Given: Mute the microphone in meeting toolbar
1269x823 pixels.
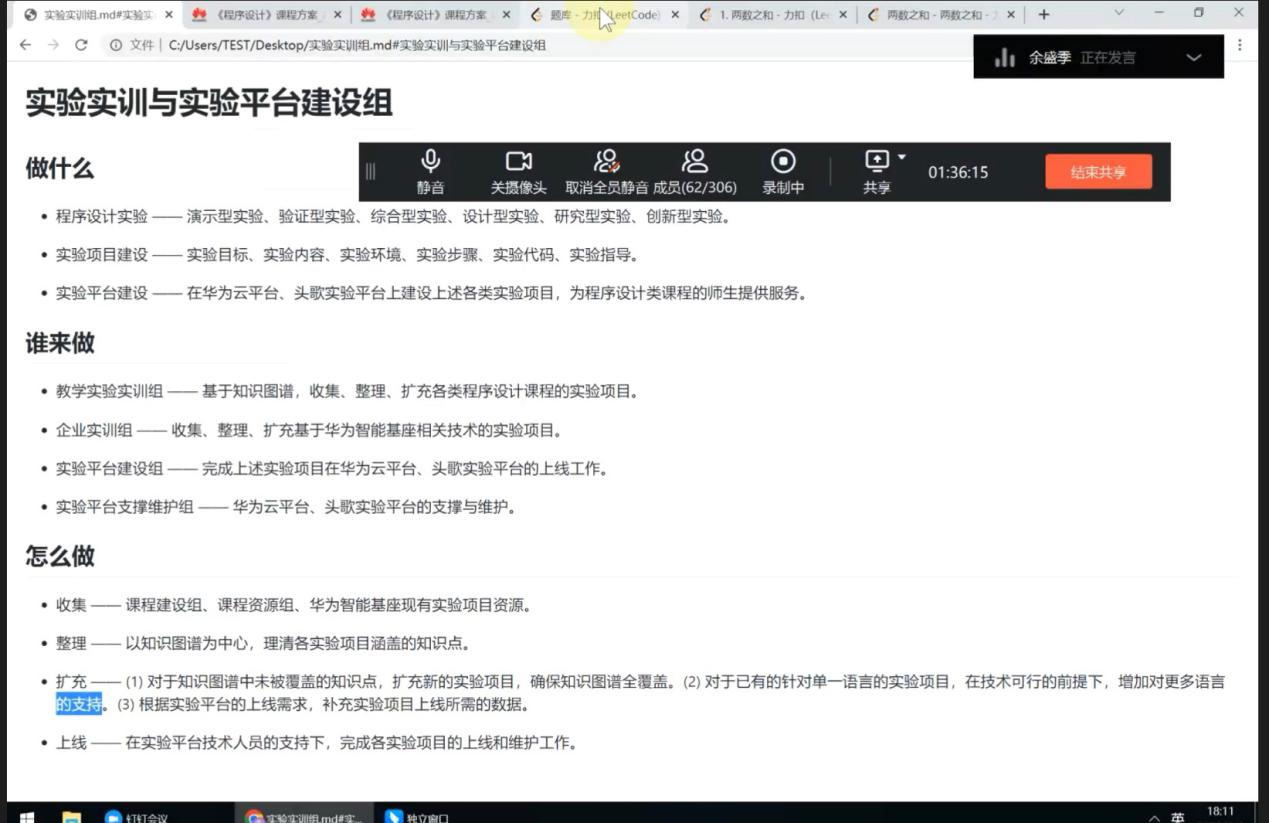Looking at the screenshot, I should pyautogui.click(x=431, y=171).
